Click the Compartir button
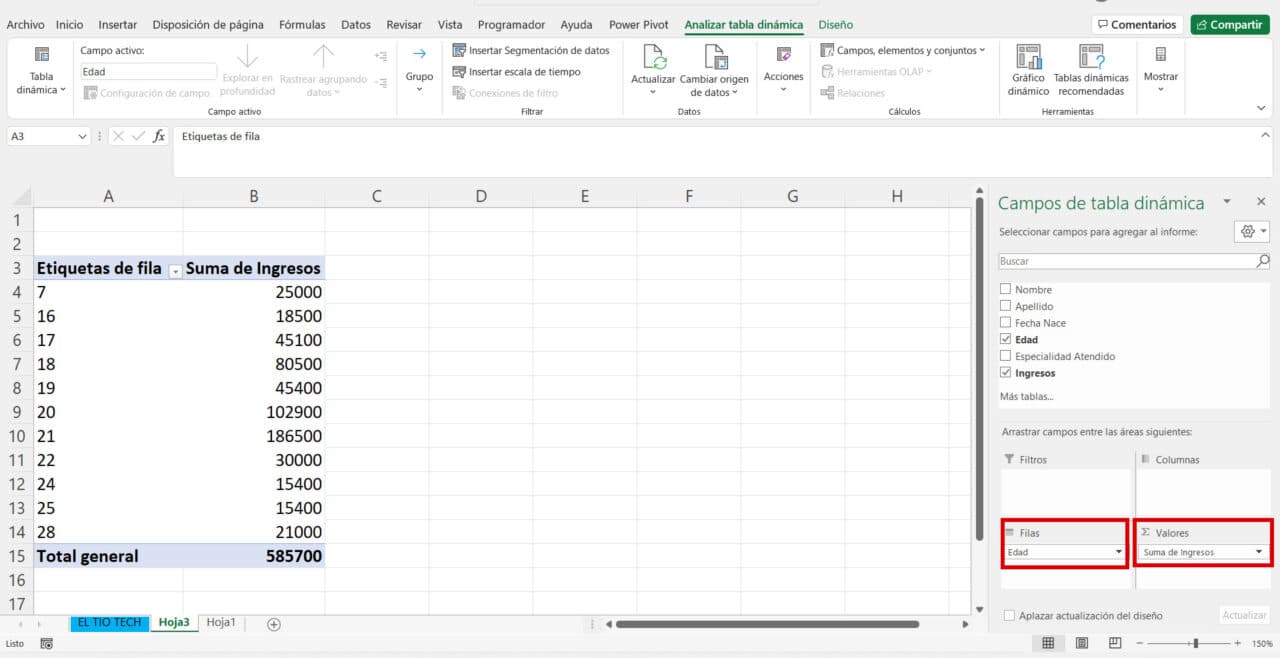Viewport: 1280px width, 658px height. (1229, 25)
